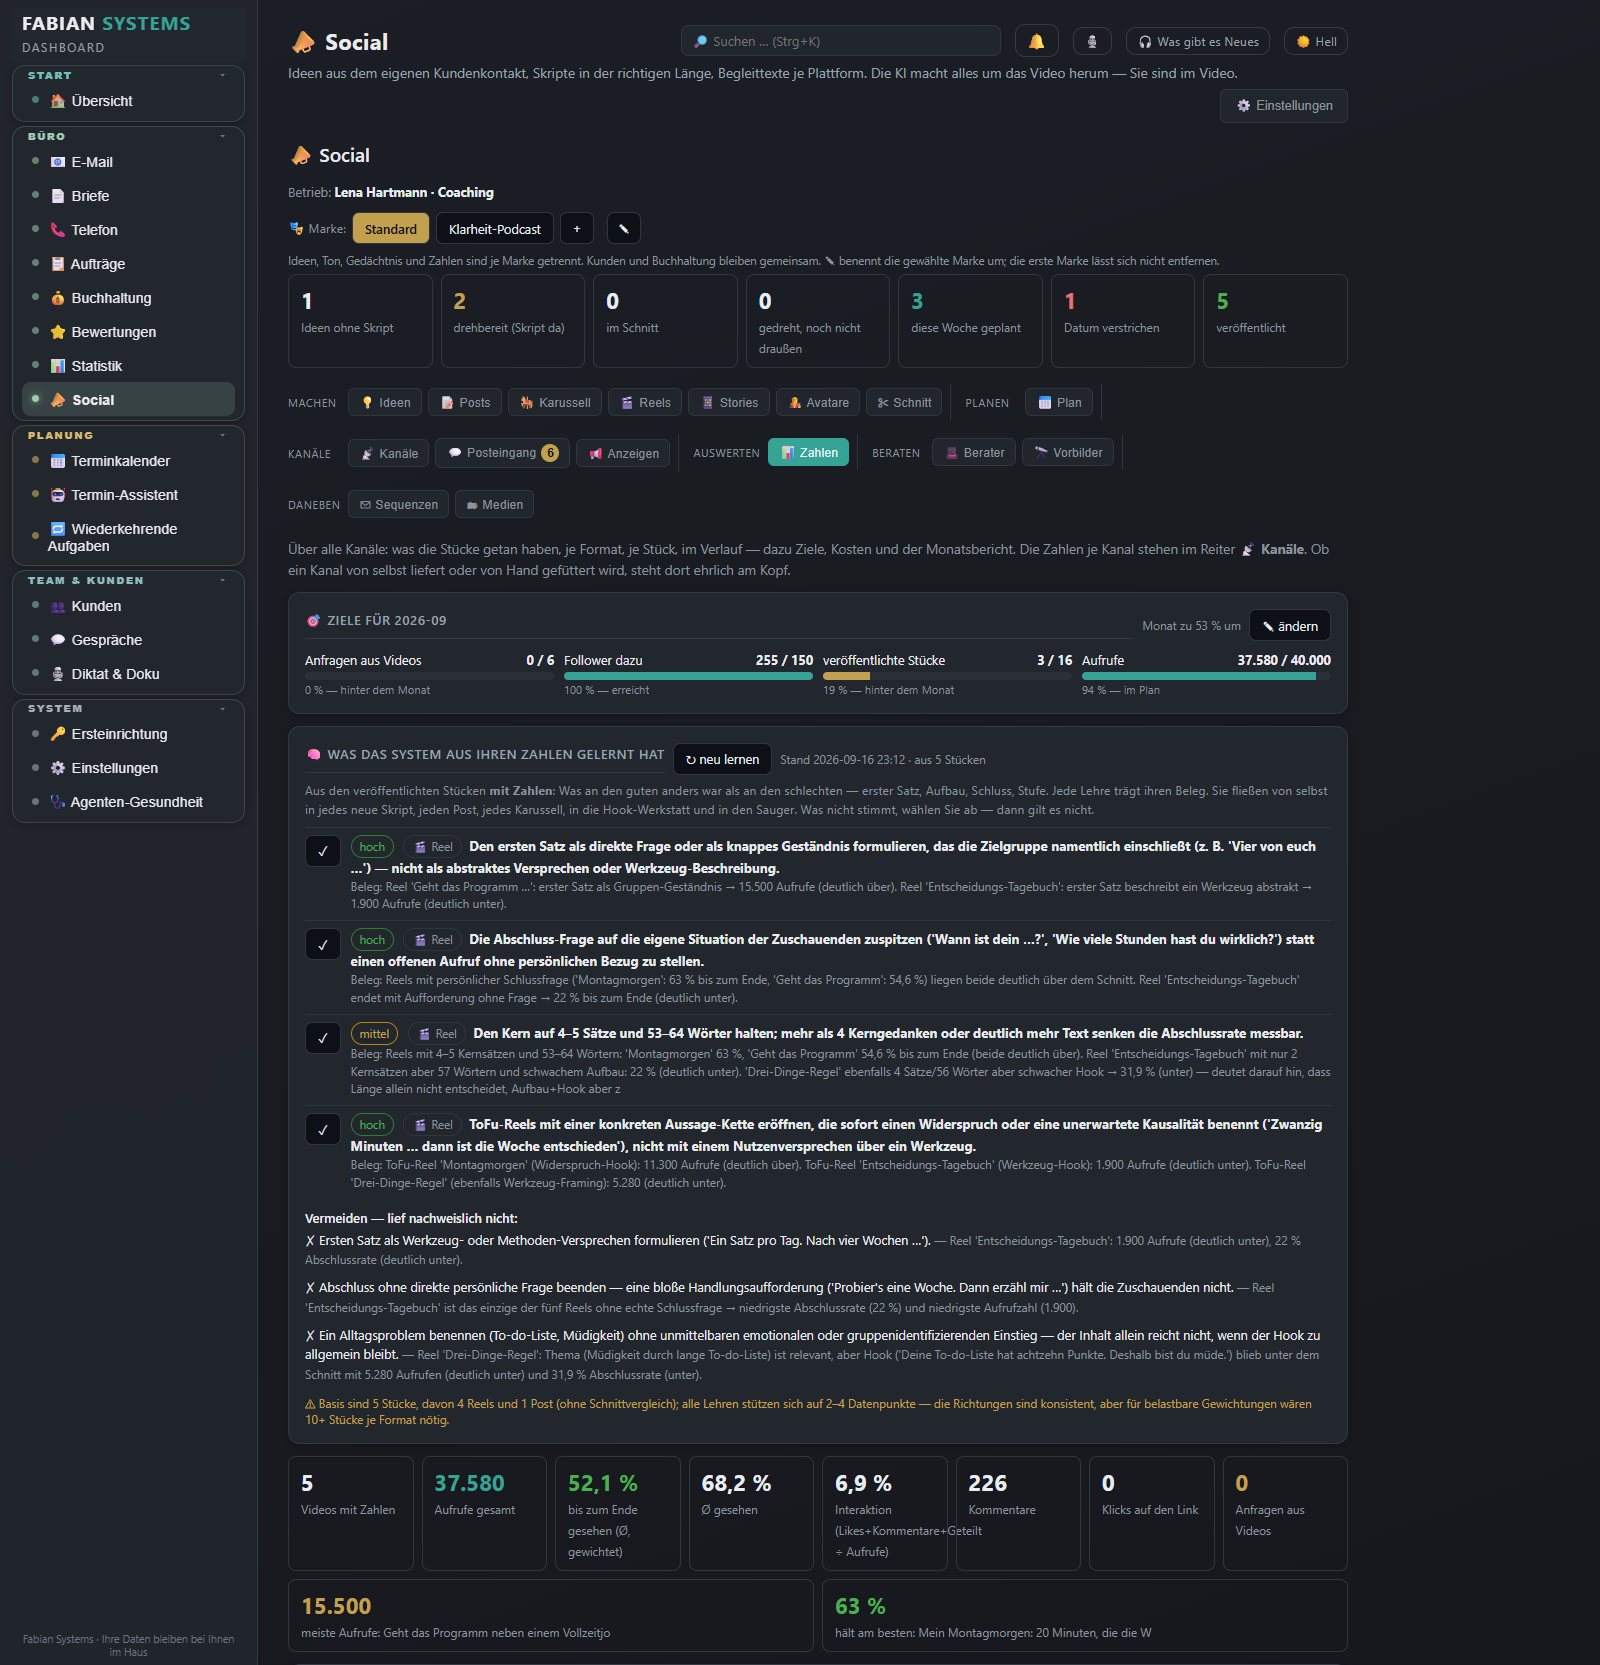Click the microphone icon in header
This screenshot has height=1665, width=1600.
1092,41
